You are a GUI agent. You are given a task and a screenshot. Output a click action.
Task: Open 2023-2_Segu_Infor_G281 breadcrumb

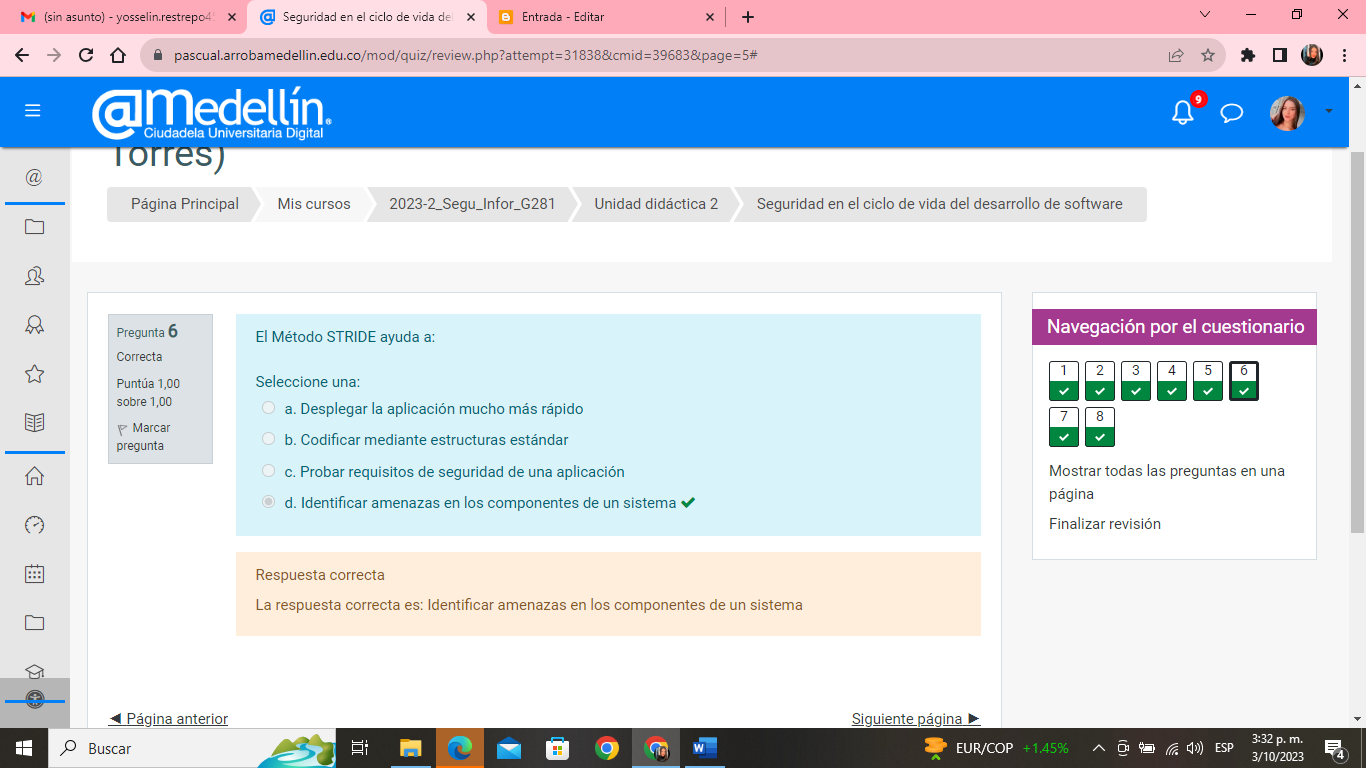[x=472, y=204]
